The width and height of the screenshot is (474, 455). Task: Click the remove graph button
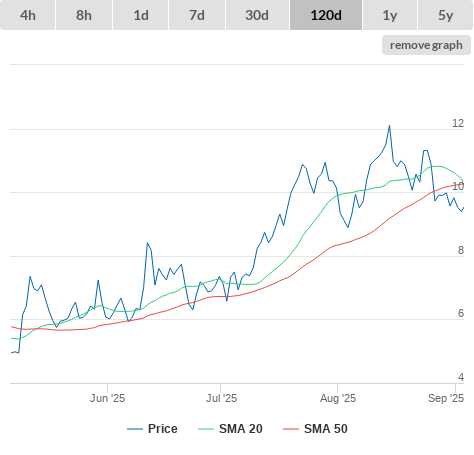point(426,45)
